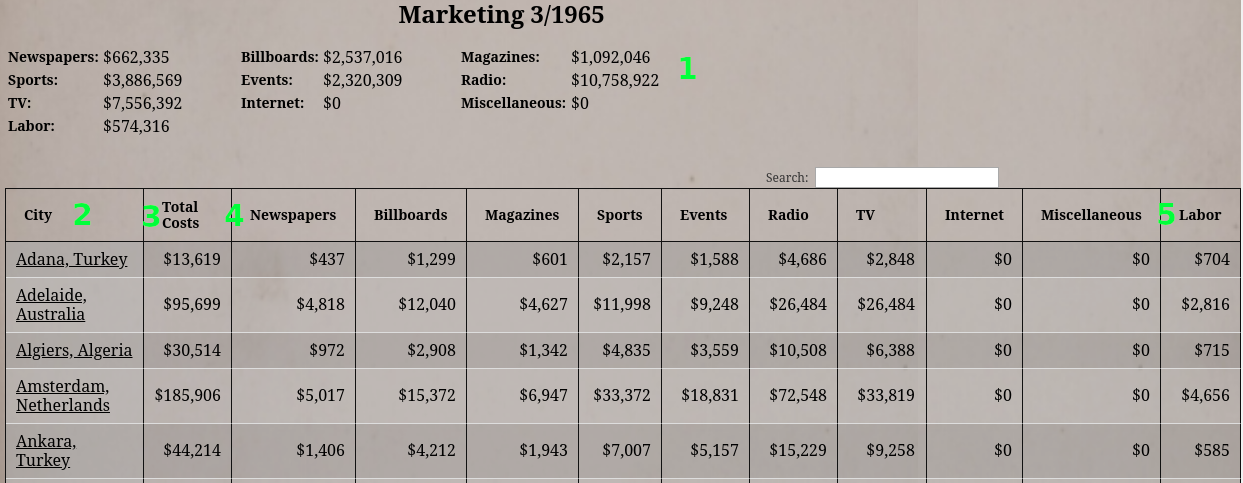Open the Algiers, Algeria city link
The image size is (1243, 483).
[x=74, y=350]
